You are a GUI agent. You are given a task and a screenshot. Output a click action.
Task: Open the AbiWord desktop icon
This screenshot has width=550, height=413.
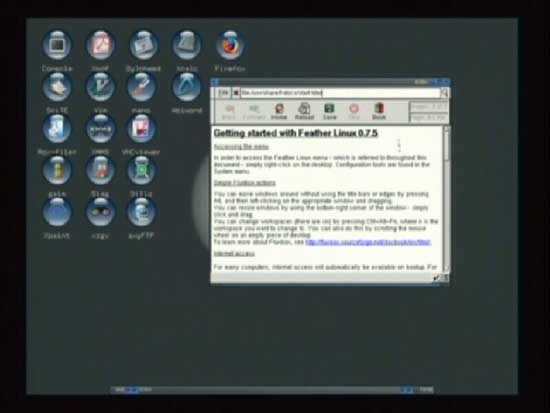(x=187, y=87)
